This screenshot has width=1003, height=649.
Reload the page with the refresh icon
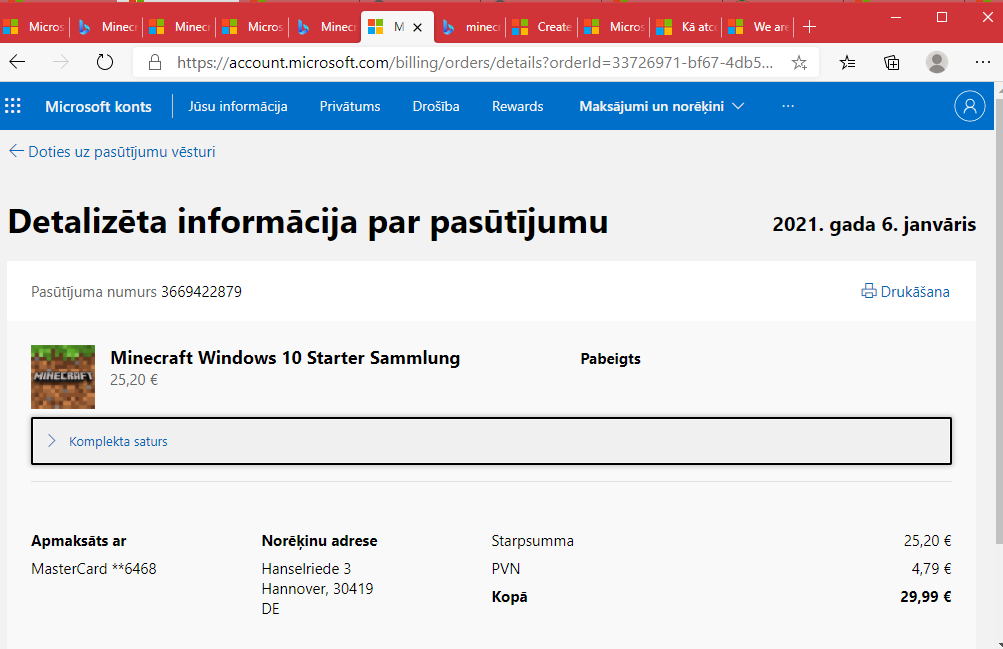click(104, 62)
